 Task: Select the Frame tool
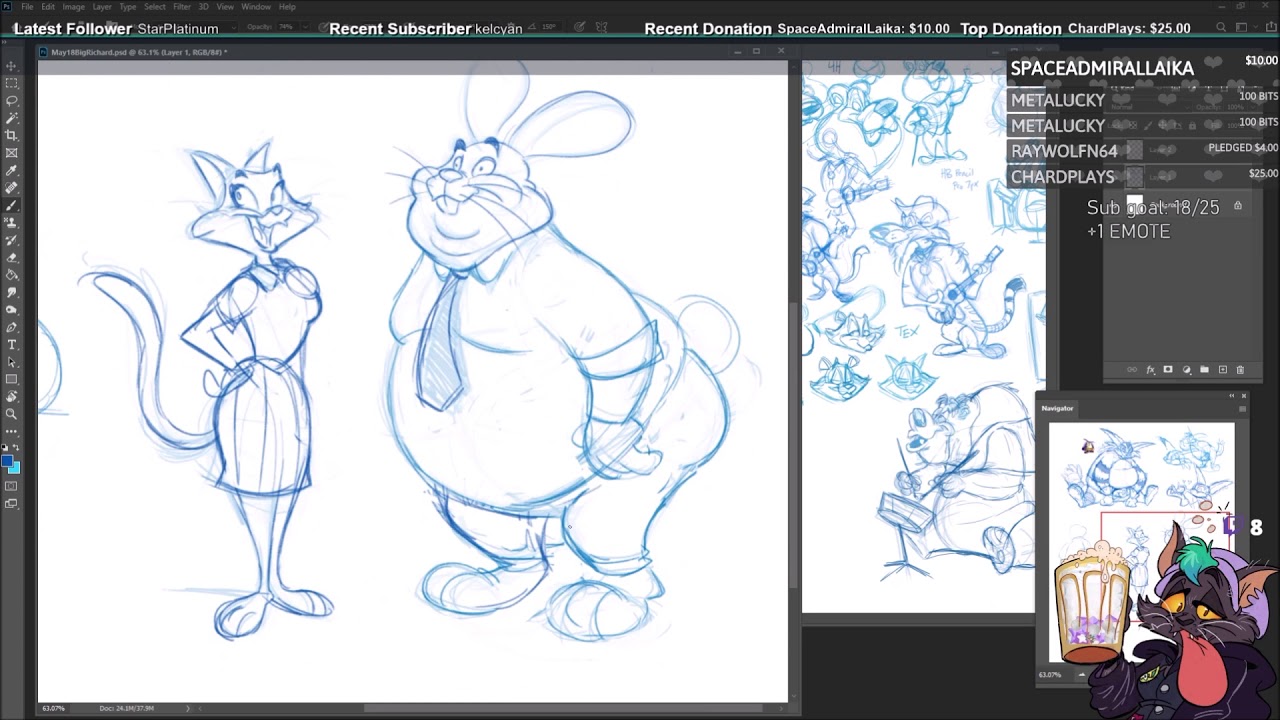12,153
